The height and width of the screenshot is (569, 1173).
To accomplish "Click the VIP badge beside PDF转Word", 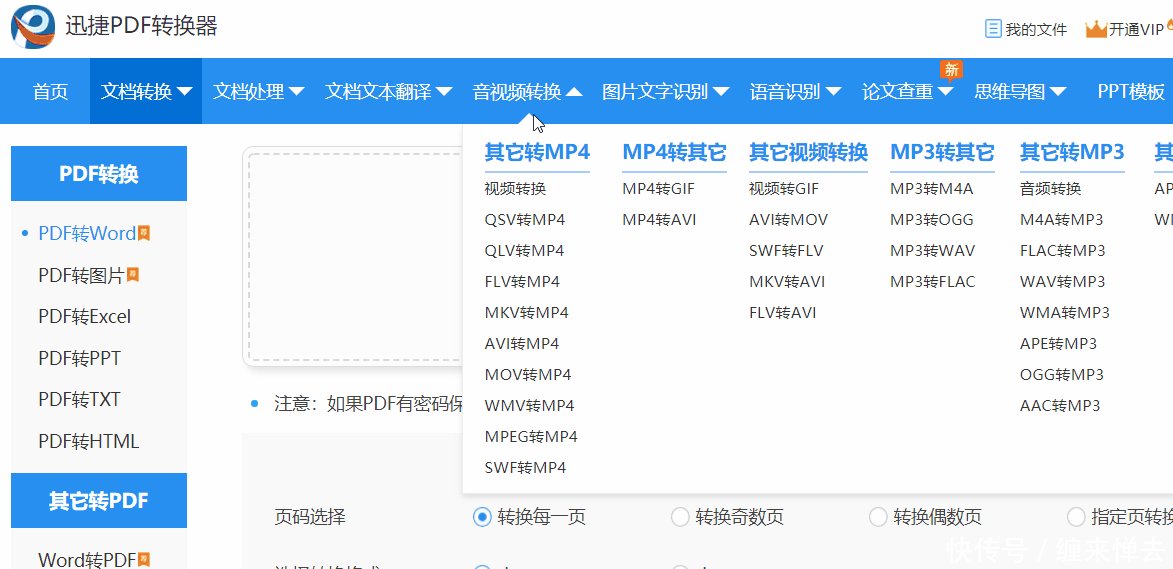I will pyautogui.click(x=144, y=233).
